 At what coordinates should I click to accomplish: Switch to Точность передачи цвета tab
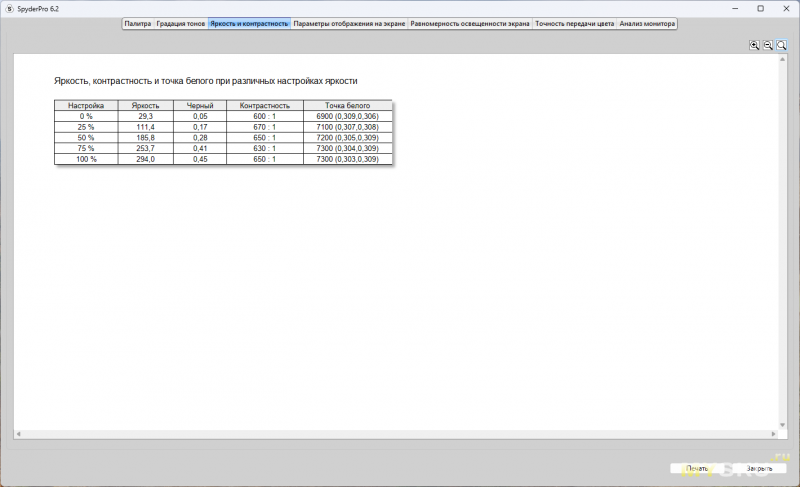click(574, 23)
